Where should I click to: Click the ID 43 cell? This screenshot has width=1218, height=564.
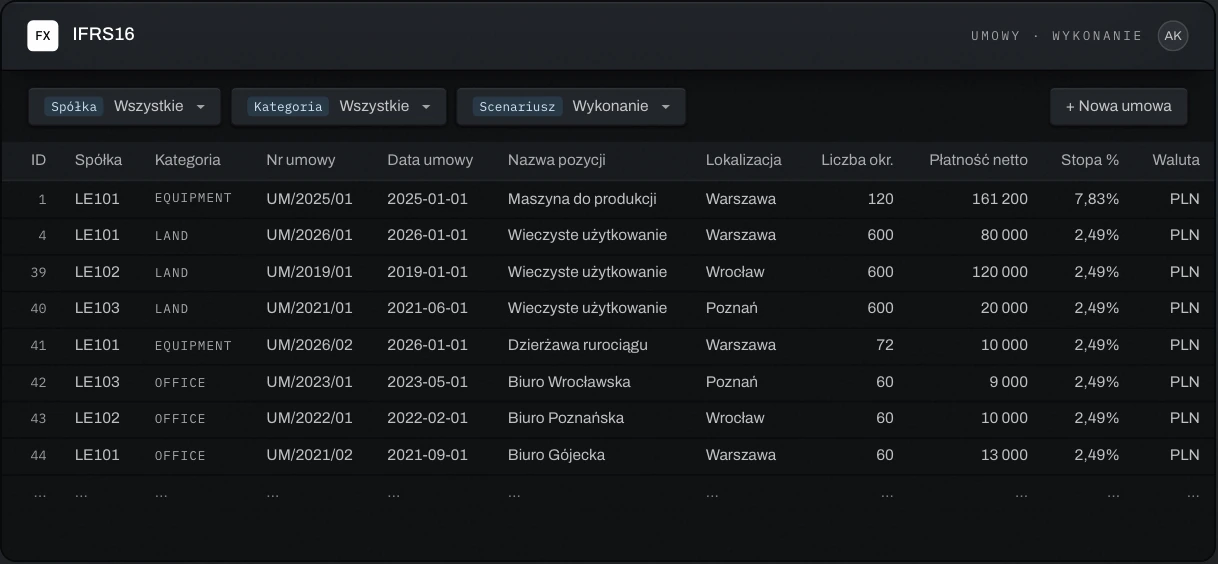39,418
